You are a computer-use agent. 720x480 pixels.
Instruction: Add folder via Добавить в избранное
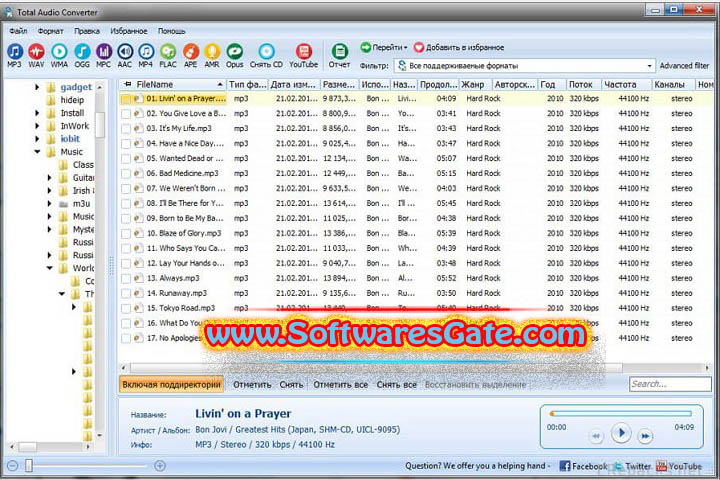459,47
